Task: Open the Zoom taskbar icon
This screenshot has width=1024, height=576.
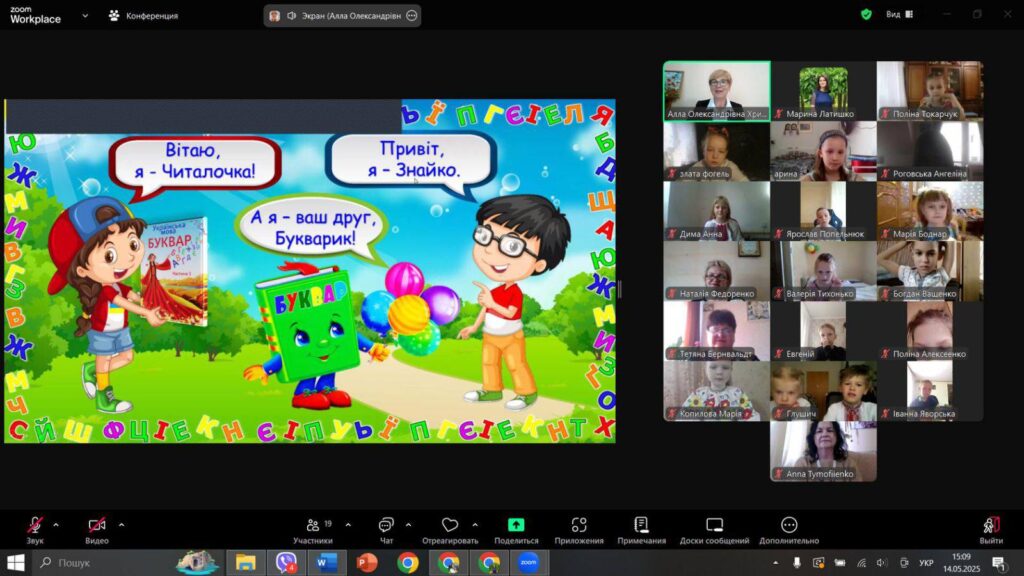Action: (x=528, y=562)
